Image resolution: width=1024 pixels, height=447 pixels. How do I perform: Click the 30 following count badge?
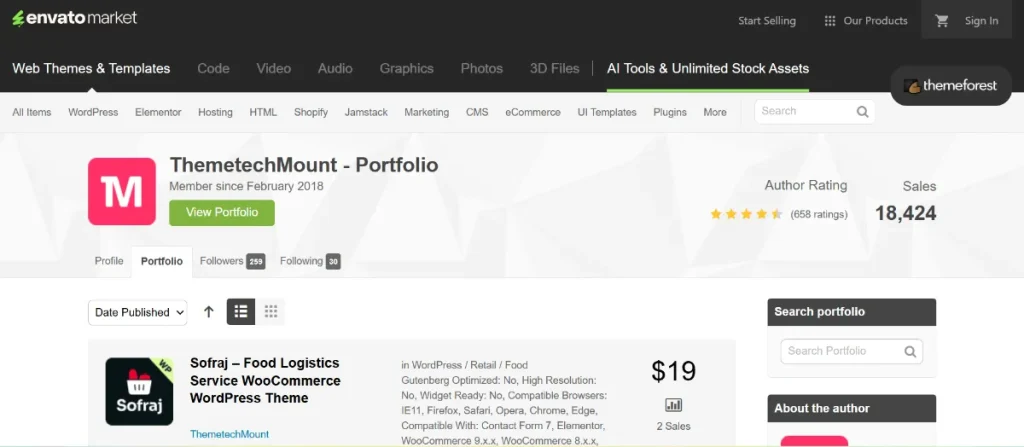(333, 262)
